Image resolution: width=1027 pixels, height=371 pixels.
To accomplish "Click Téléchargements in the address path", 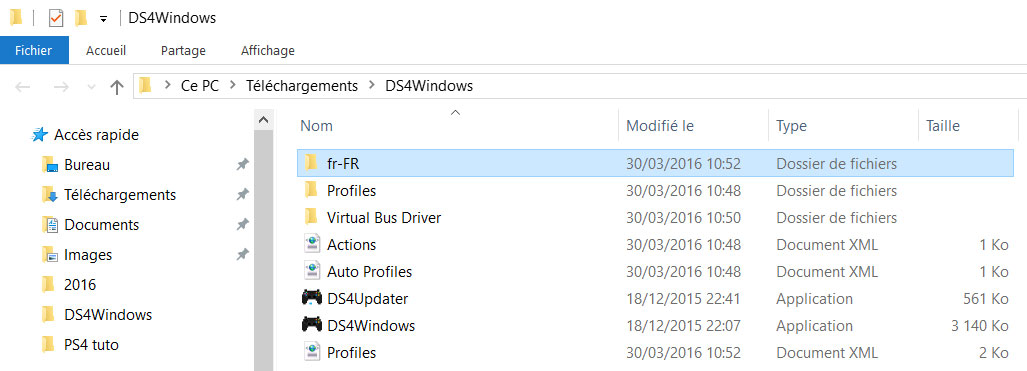I will pyautogui.click(x=302, y=86).
